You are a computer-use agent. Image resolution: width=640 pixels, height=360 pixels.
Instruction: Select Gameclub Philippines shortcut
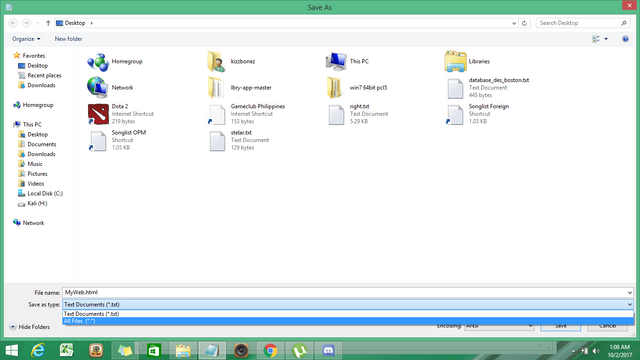click(247, 114)
